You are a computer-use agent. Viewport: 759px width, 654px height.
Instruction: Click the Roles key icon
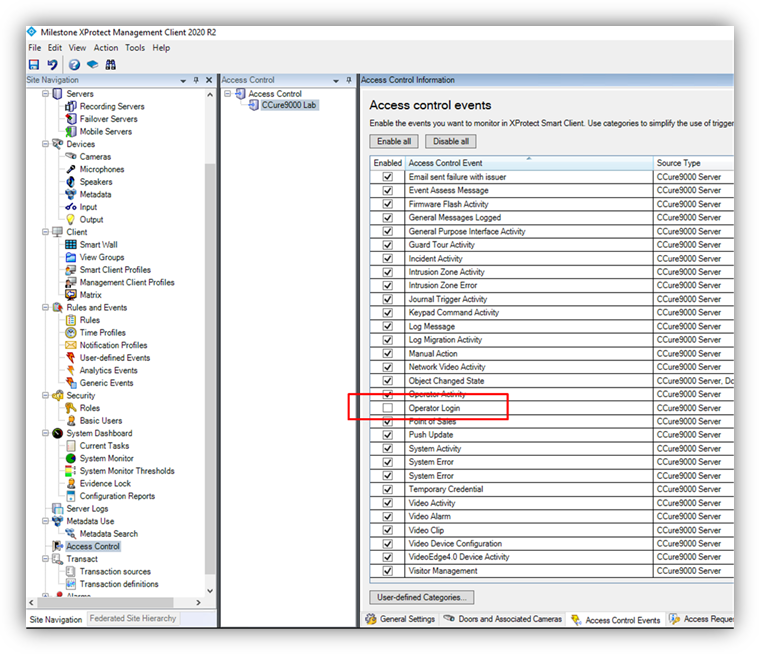[x=71, y=408]
